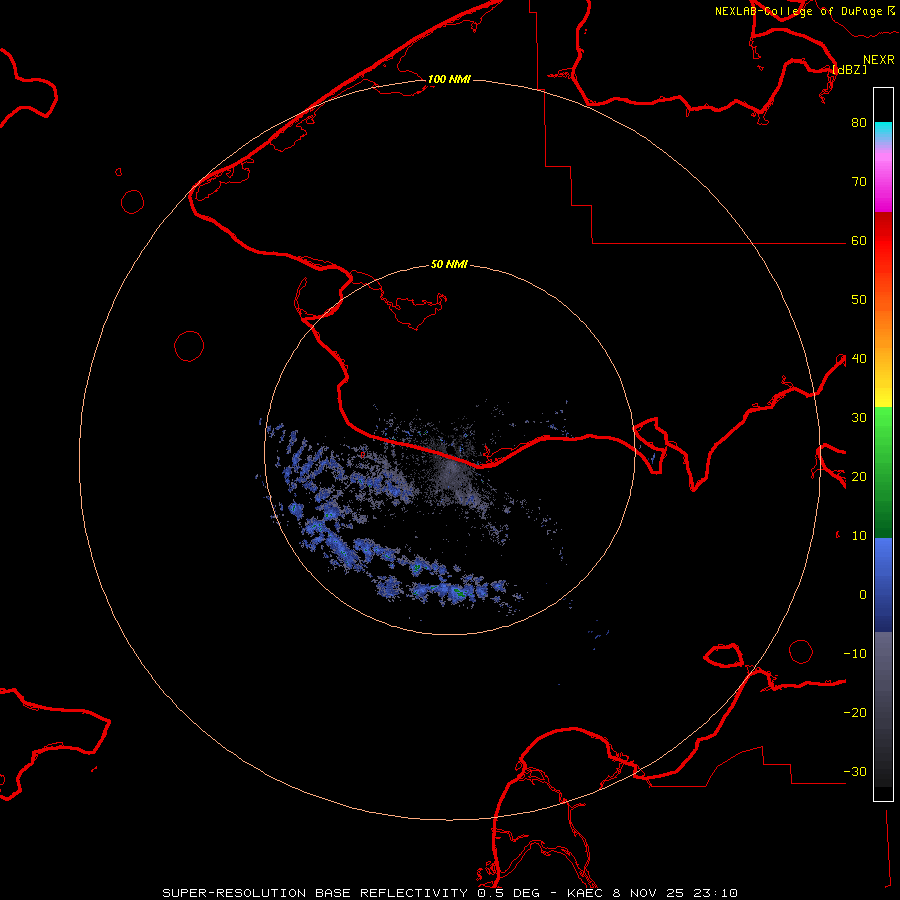Click the 50 NMI range ring label
Image resolution: width=900 pixels, height=900 pixels.
(449, 265)
